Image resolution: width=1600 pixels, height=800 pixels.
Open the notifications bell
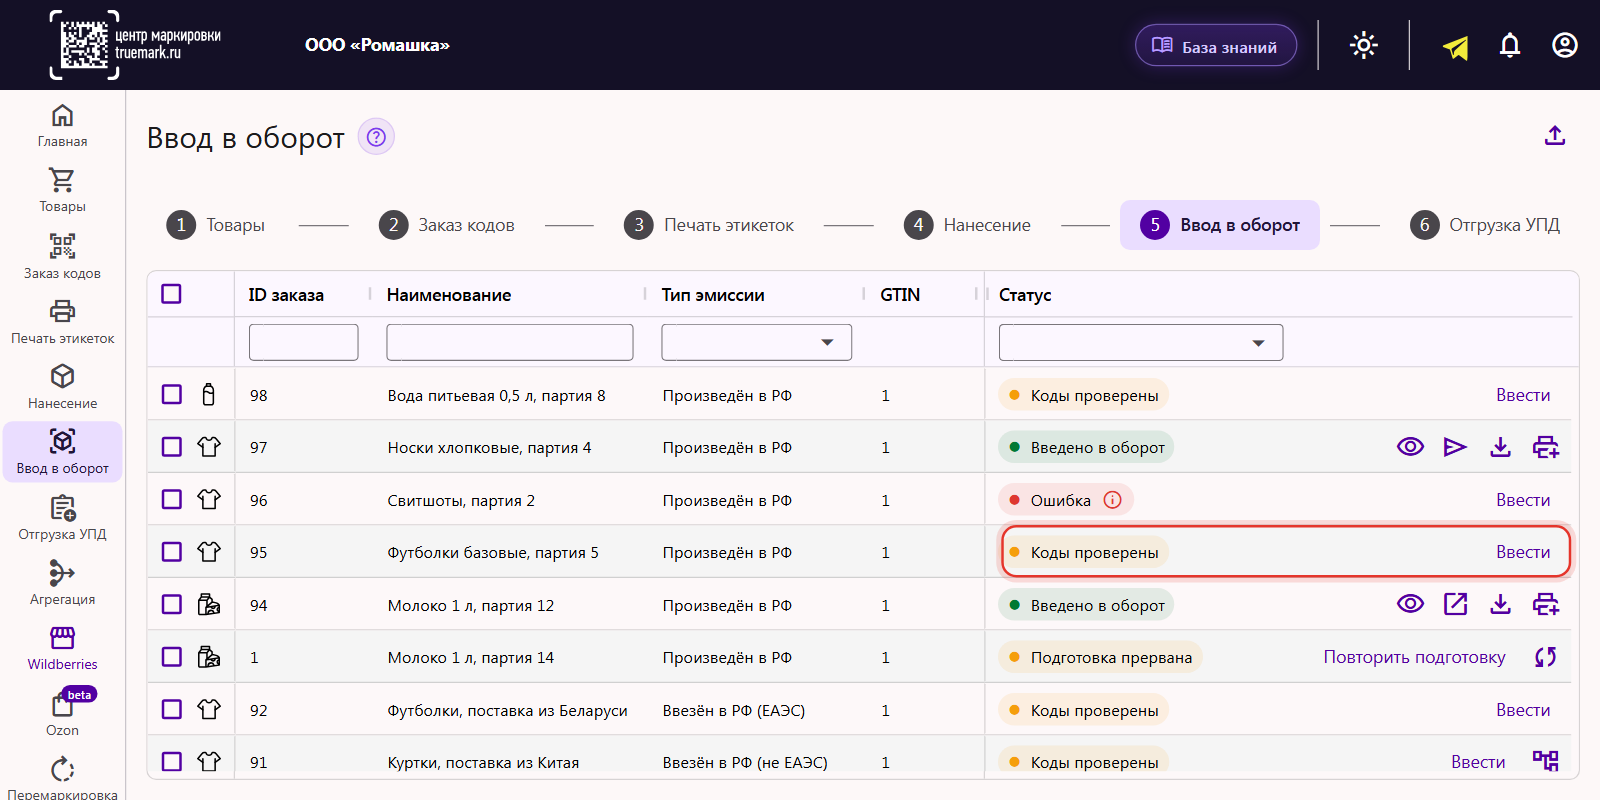pos(1510,45)
